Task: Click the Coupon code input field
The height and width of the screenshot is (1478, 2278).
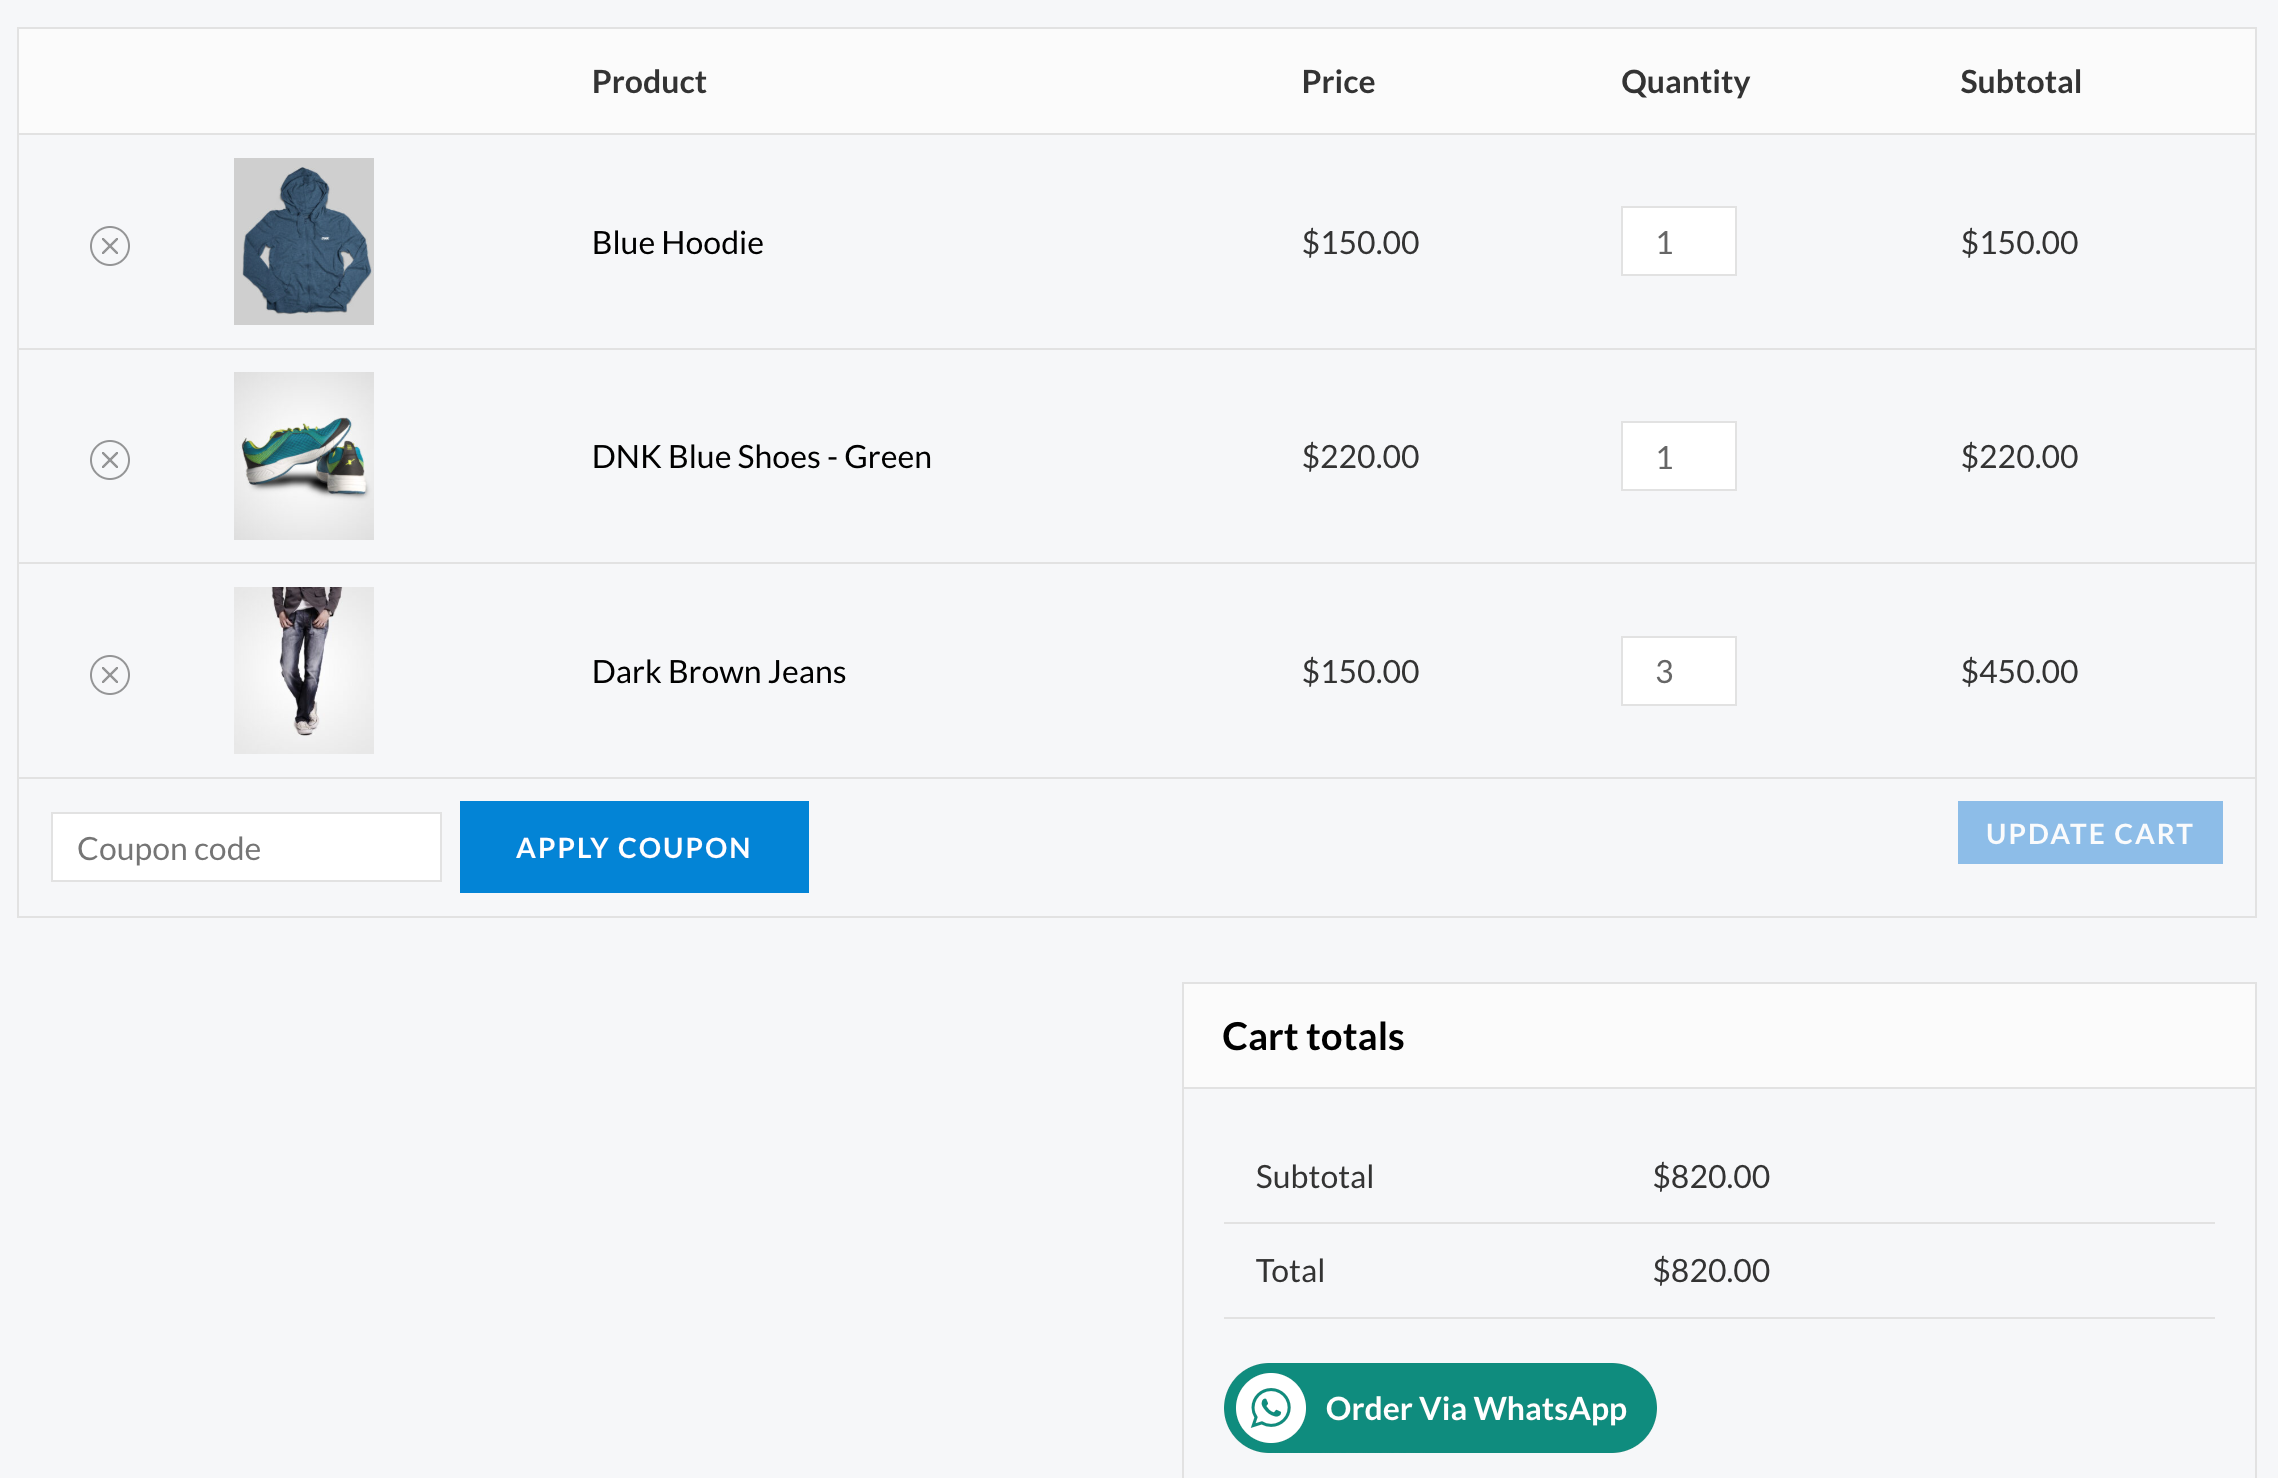Action: (246, 846)
